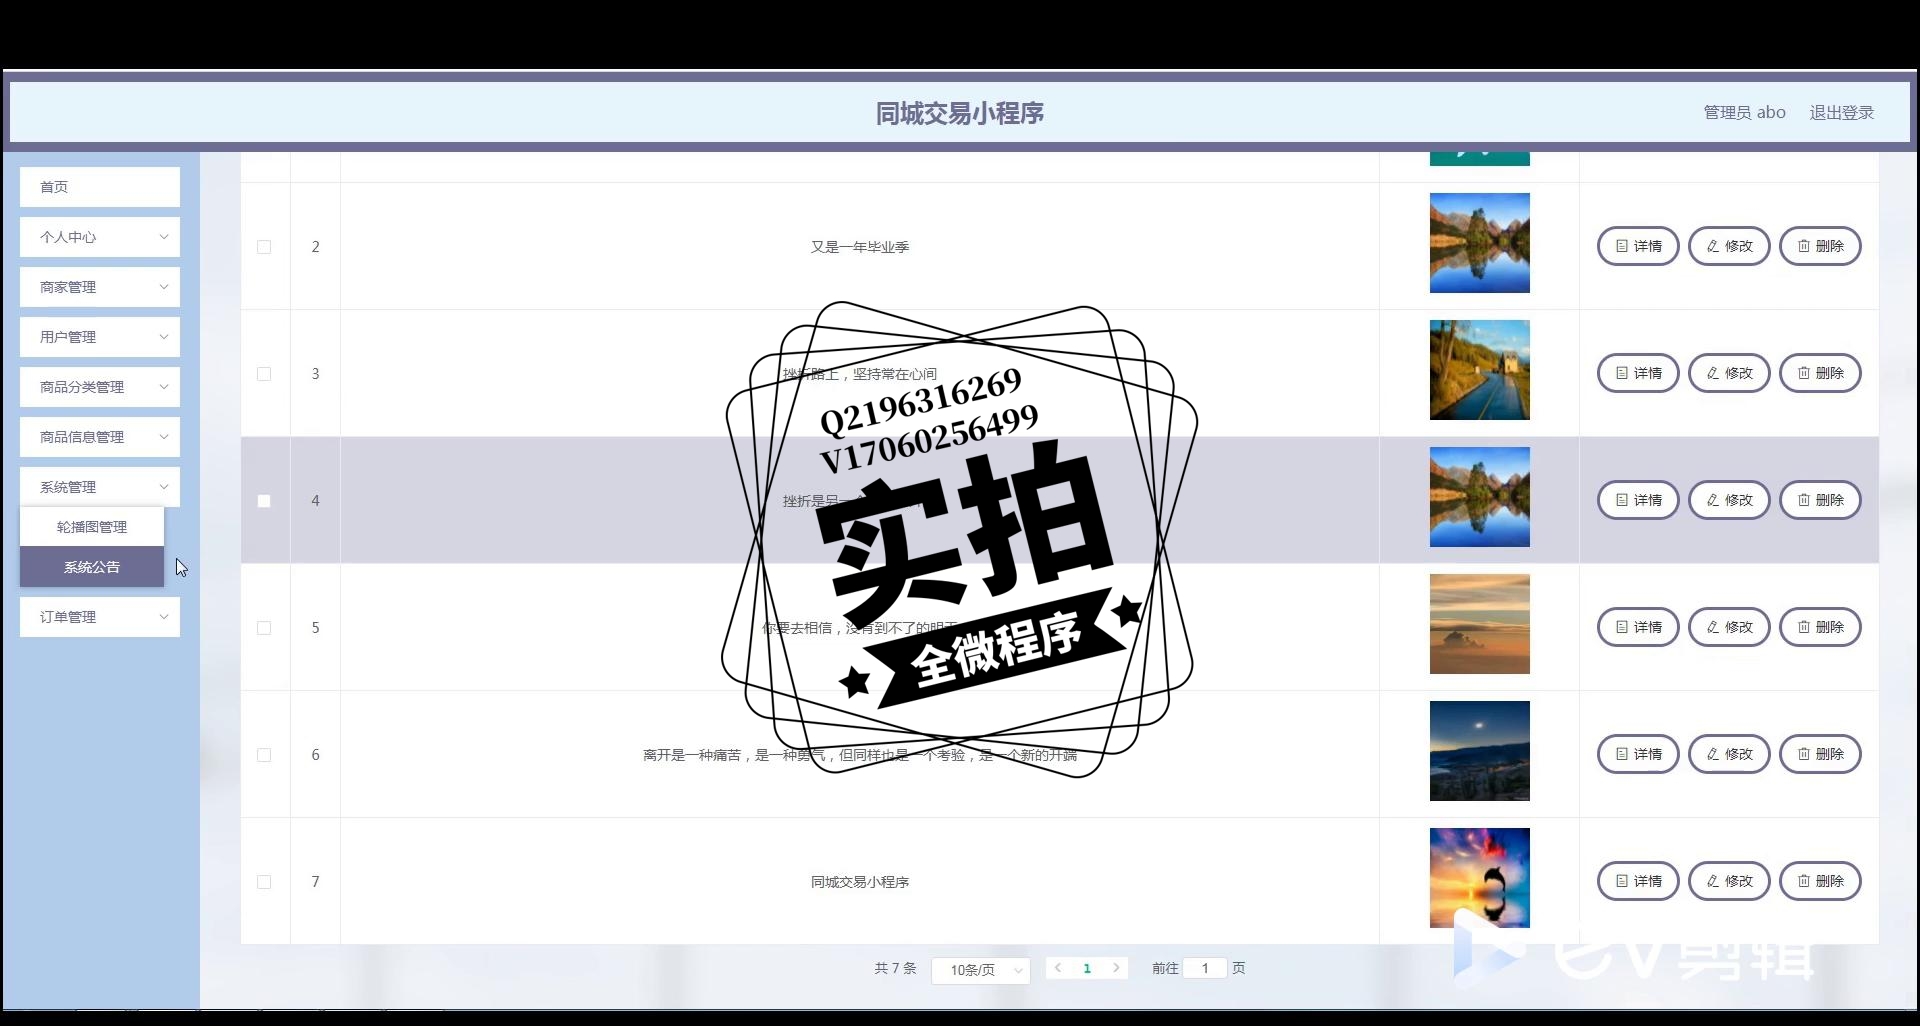
Task: Delete row 4 using 删除
Action: (1820, 500)
